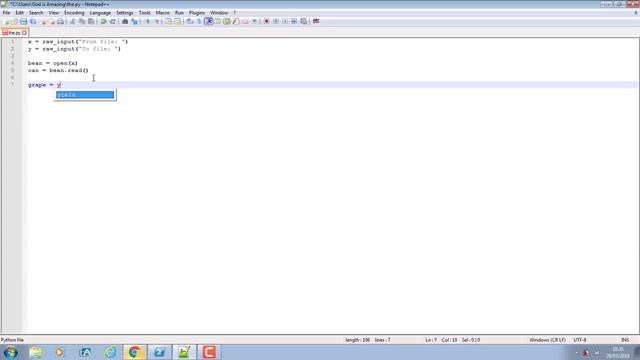The width and height of the screenshot is (640, 360).
Task: Close the the.py tab with its X
Action: pyautogui.click(x=24, y=33)
